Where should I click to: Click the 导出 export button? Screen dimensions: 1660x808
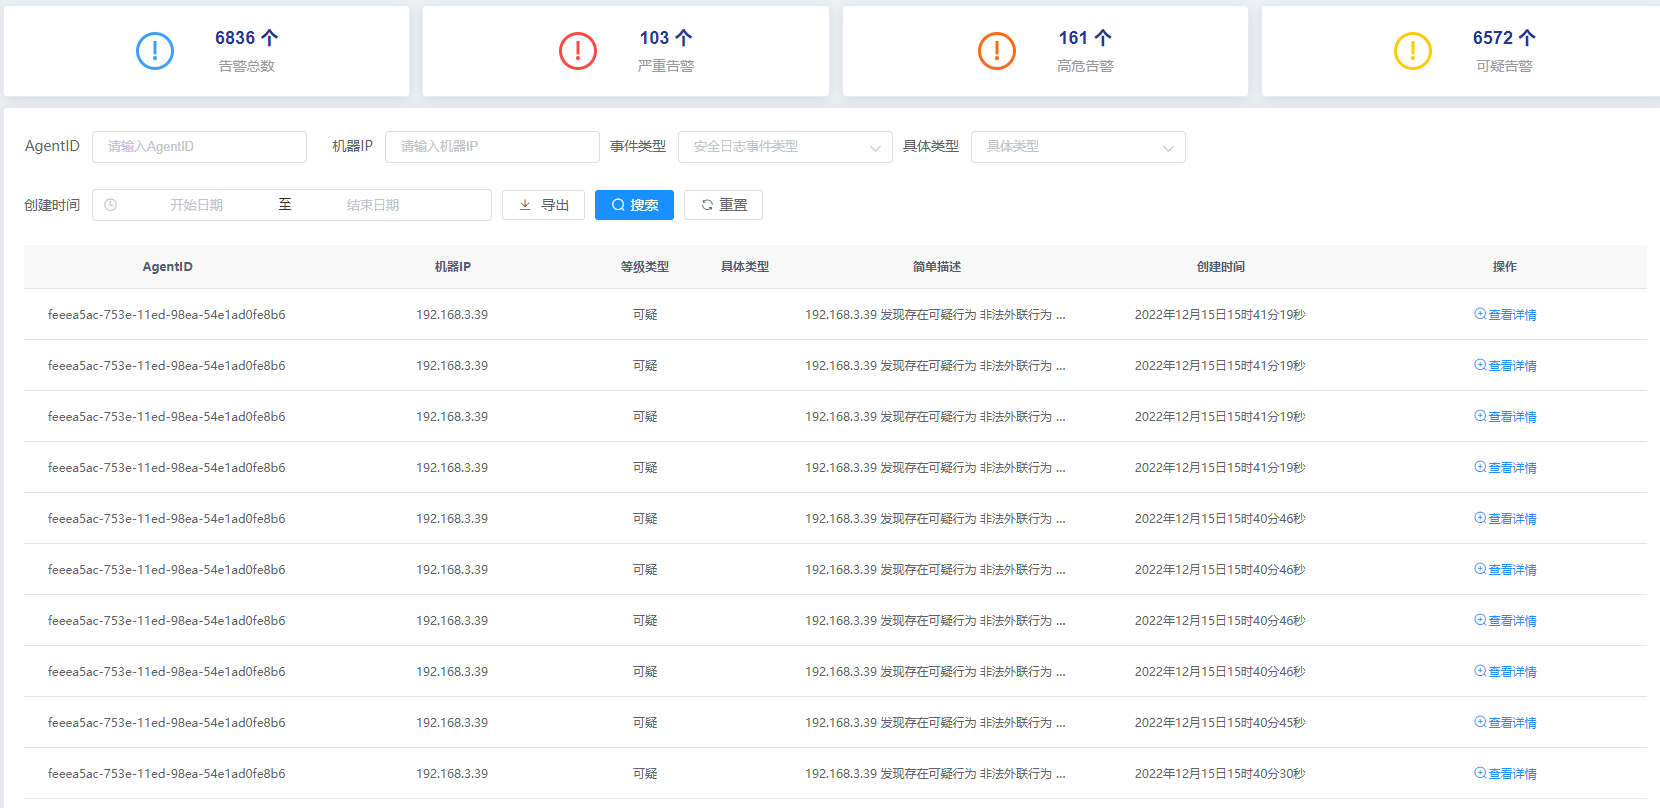tap(543, 205)
